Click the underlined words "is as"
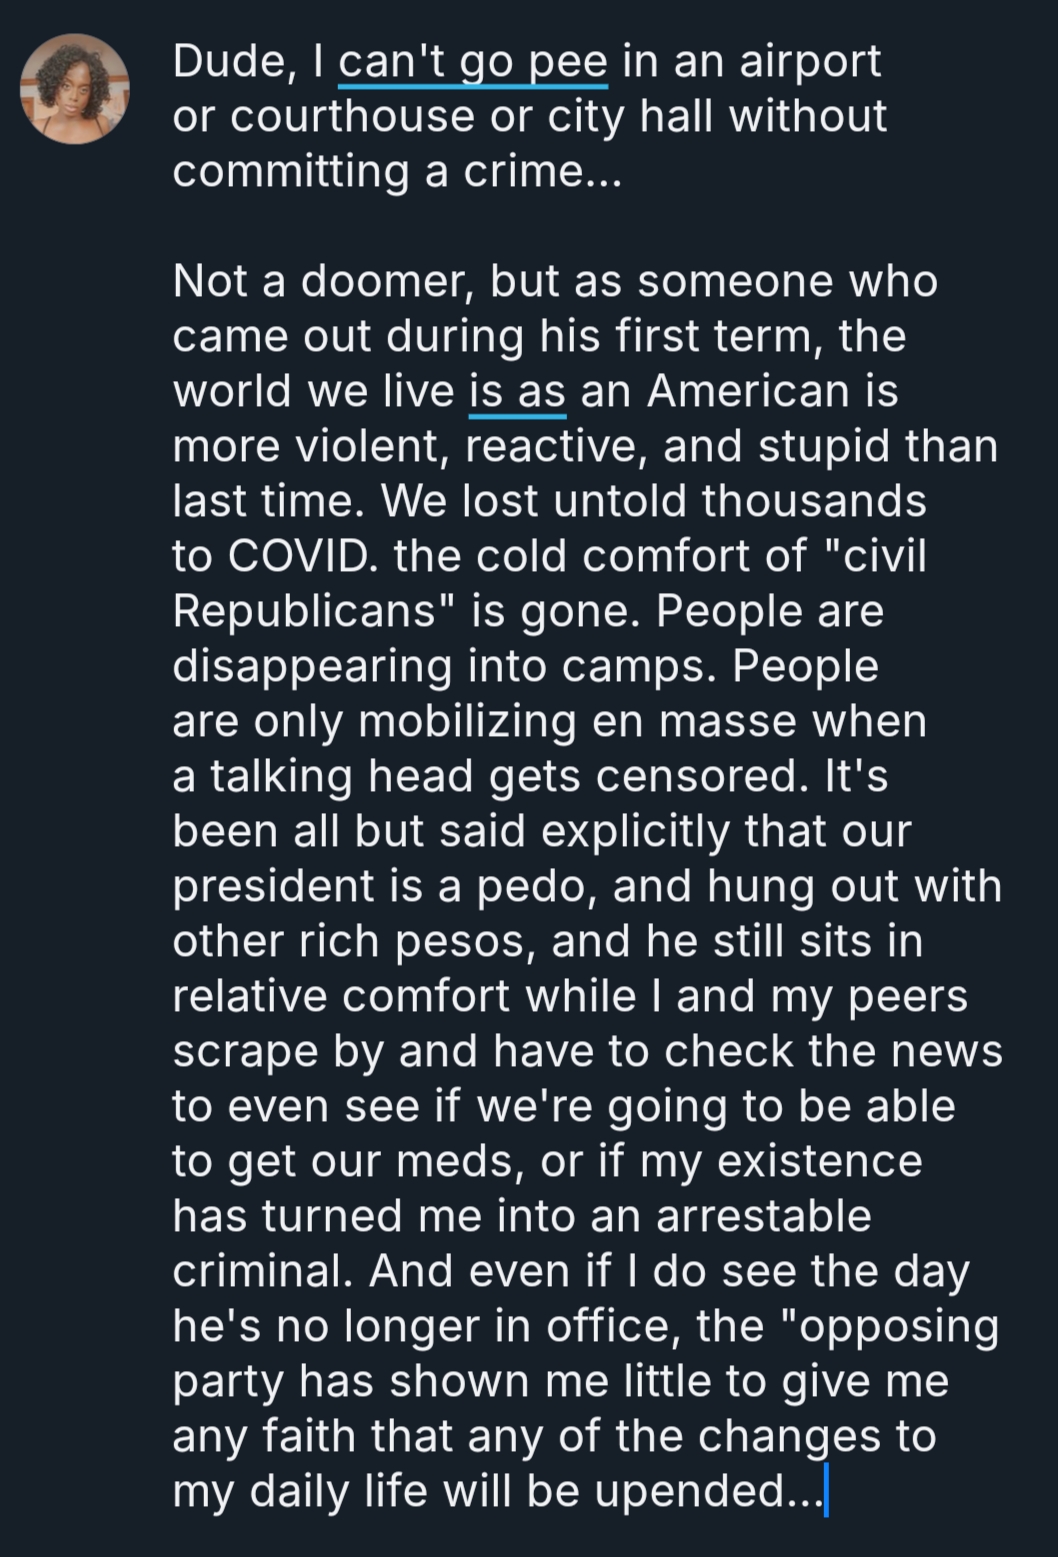The width and height of the screenshot is (1058, 1557). pyautogui.click(x=517, y=391)
